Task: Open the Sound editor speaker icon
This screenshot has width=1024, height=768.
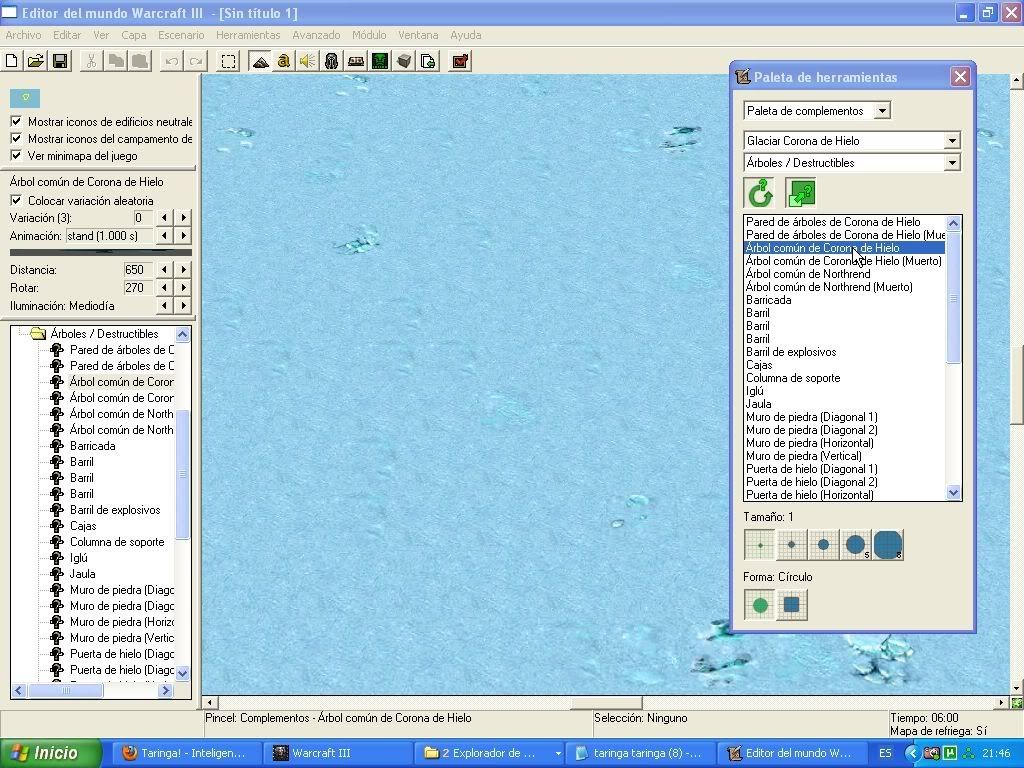Action: click(x=308, y=61)
